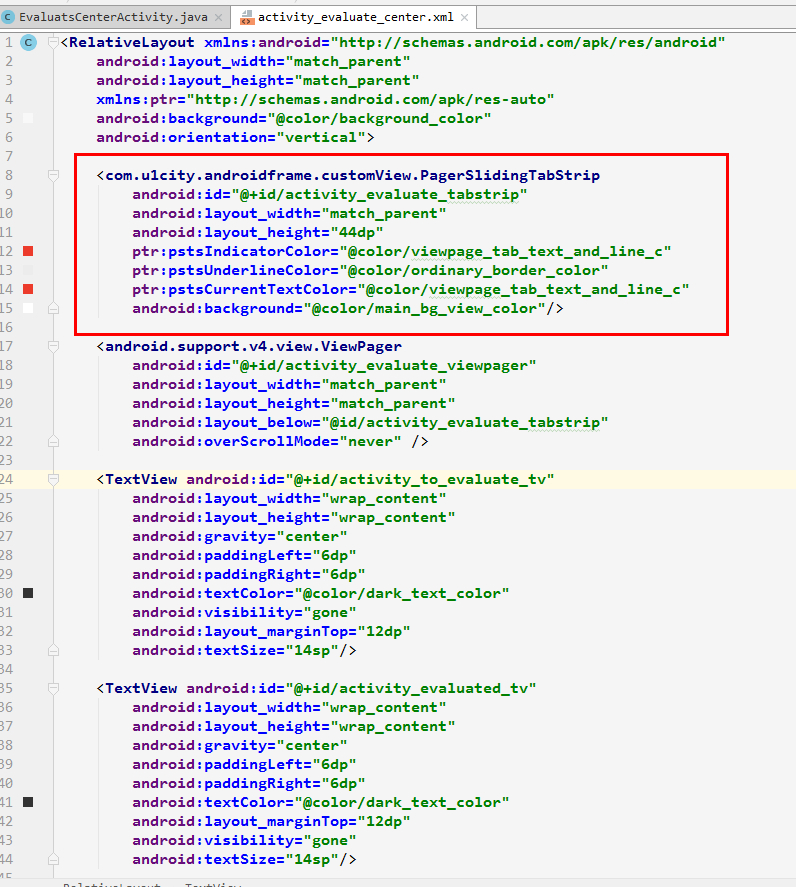Open red swatch for pstsCurrentTextColor line 14
The width and height of the screenshot is (796, 887).
click(x=28, y=289)
